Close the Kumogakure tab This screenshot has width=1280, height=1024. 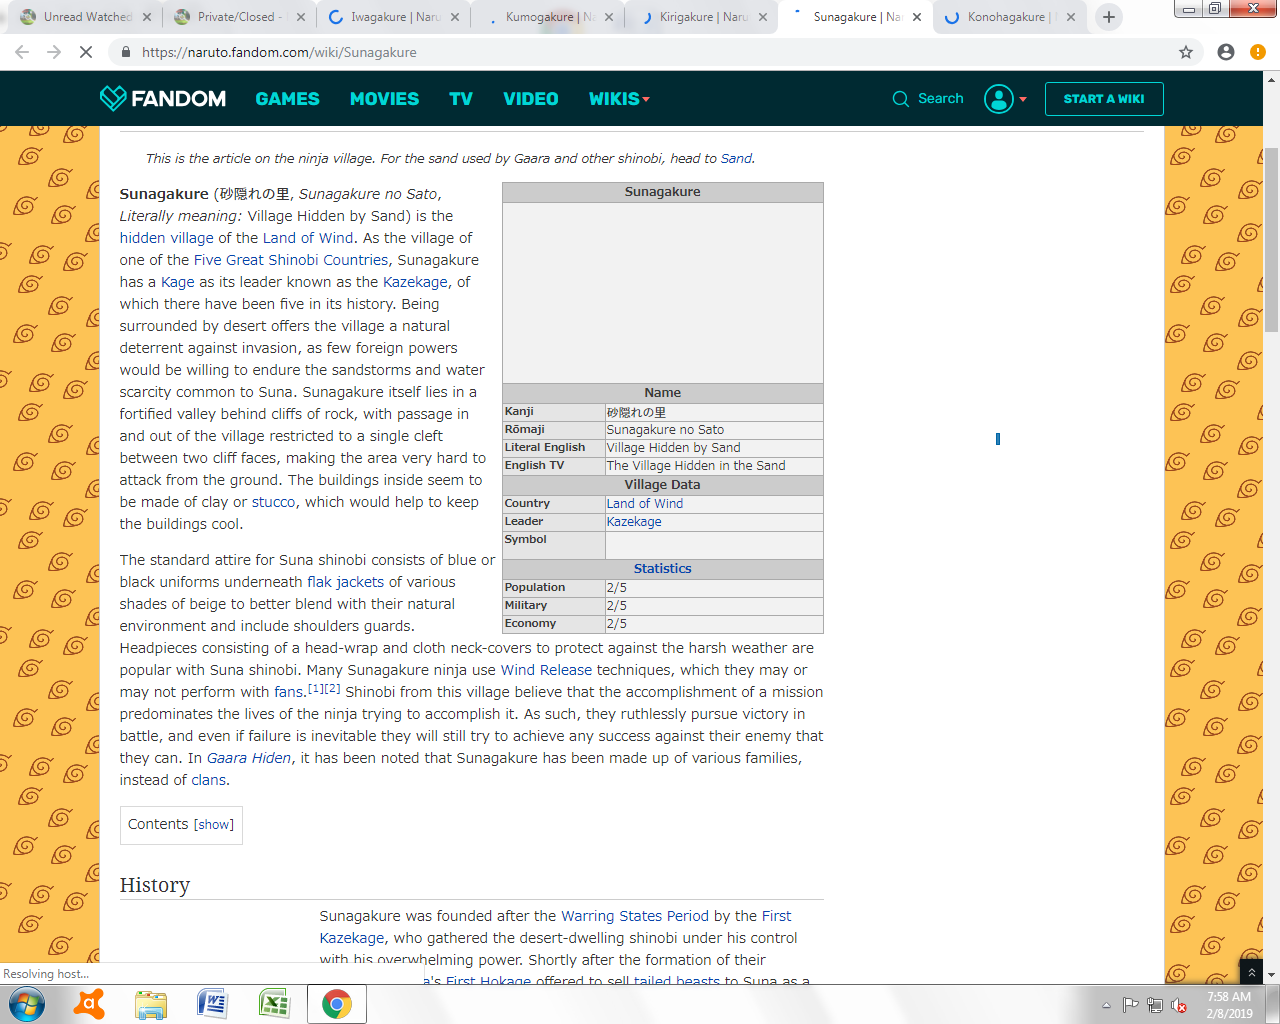(609, 17)
